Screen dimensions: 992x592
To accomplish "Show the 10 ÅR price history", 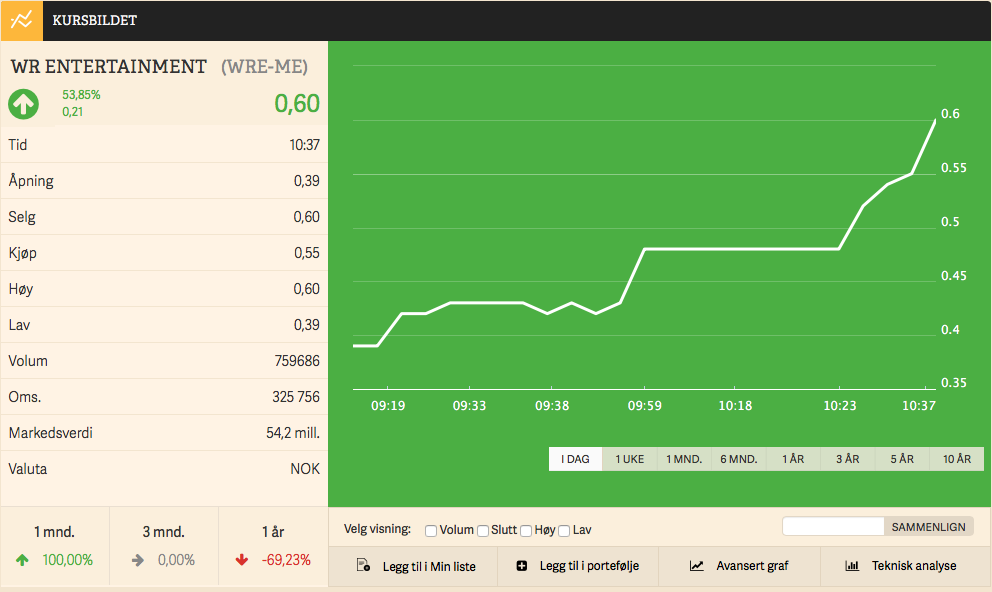I will [x=957, y=459].
